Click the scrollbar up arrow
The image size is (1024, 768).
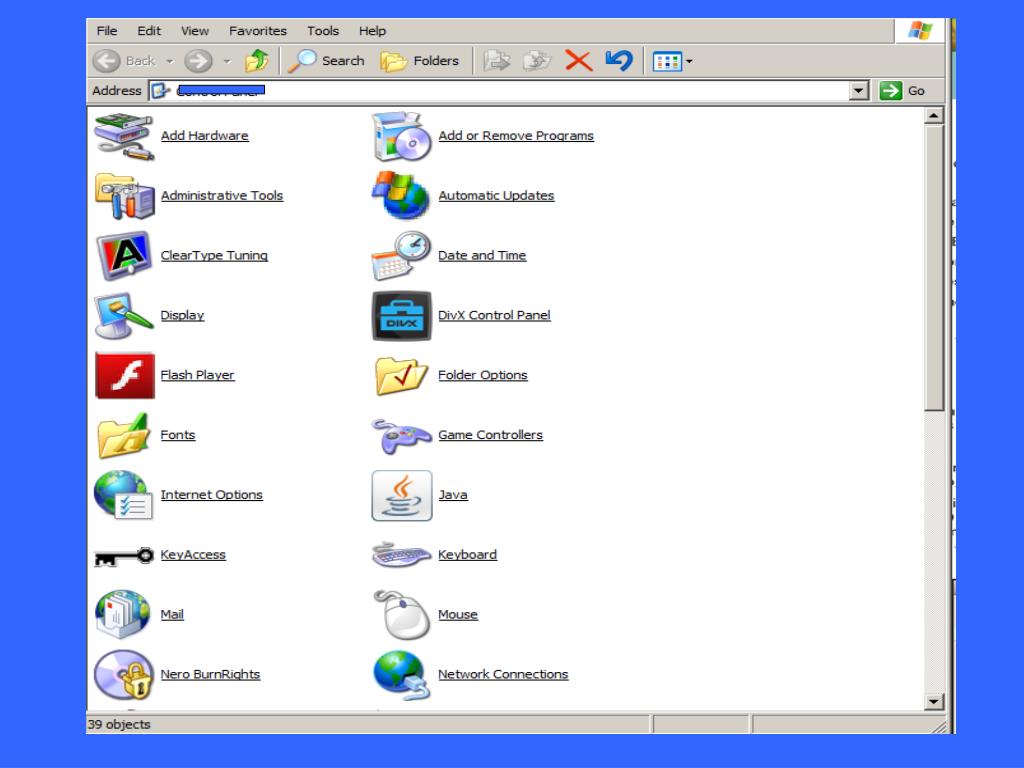(934, 116)
